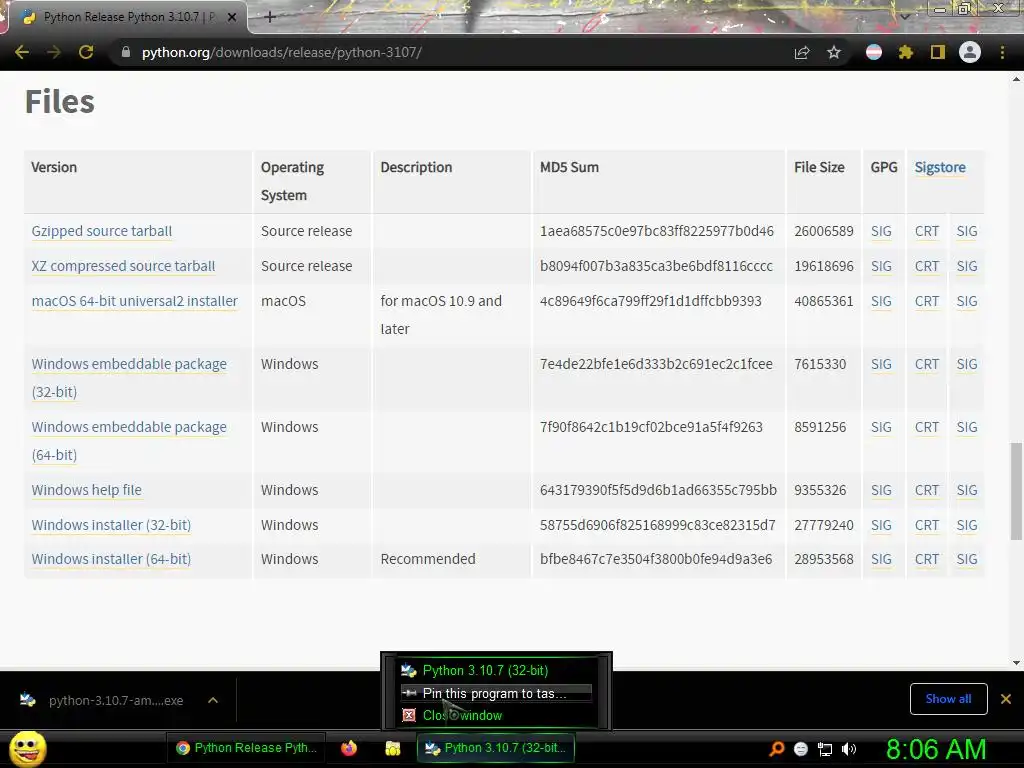The image size is (1024, 768).
Task: Click the scrollbar down arrow
Action: [1016, 662]
